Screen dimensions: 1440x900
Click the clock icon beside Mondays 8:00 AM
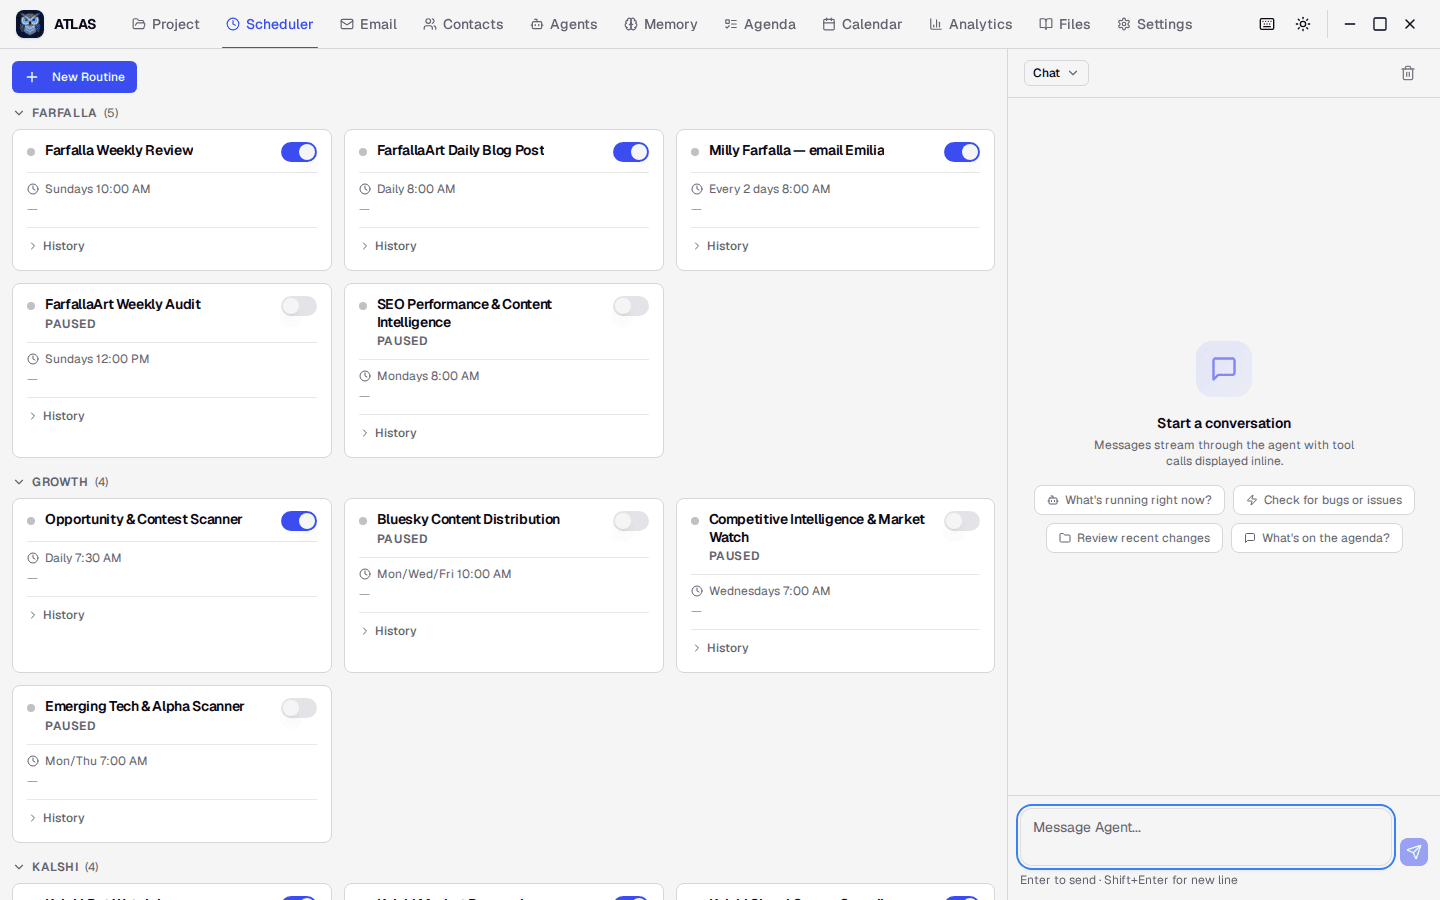[365, 376]
